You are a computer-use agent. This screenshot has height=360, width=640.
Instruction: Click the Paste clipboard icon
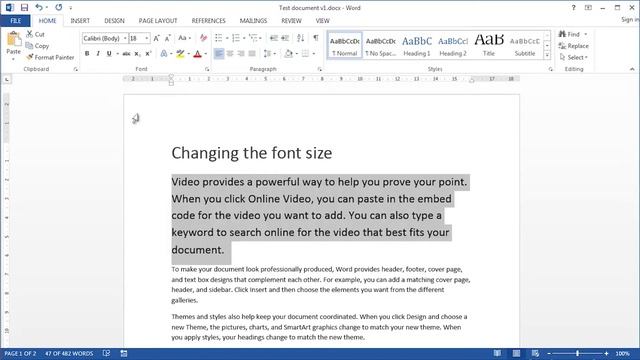click(x=13, y=39)
